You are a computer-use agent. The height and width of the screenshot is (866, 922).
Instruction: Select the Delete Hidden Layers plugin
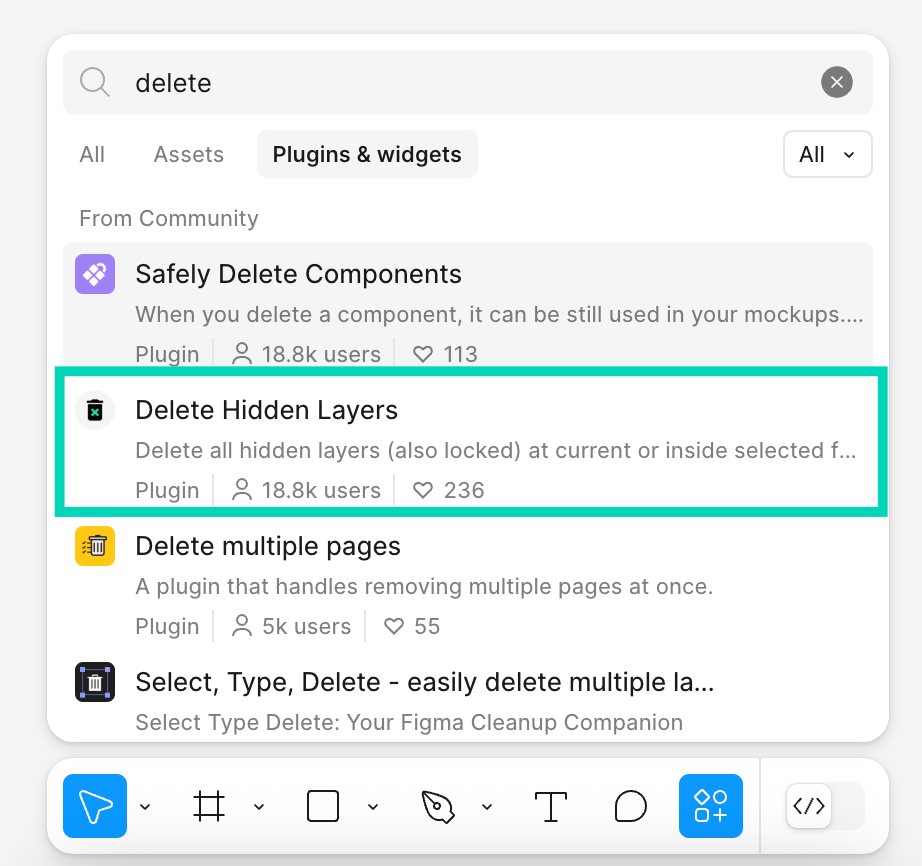(x=467, y=442)
